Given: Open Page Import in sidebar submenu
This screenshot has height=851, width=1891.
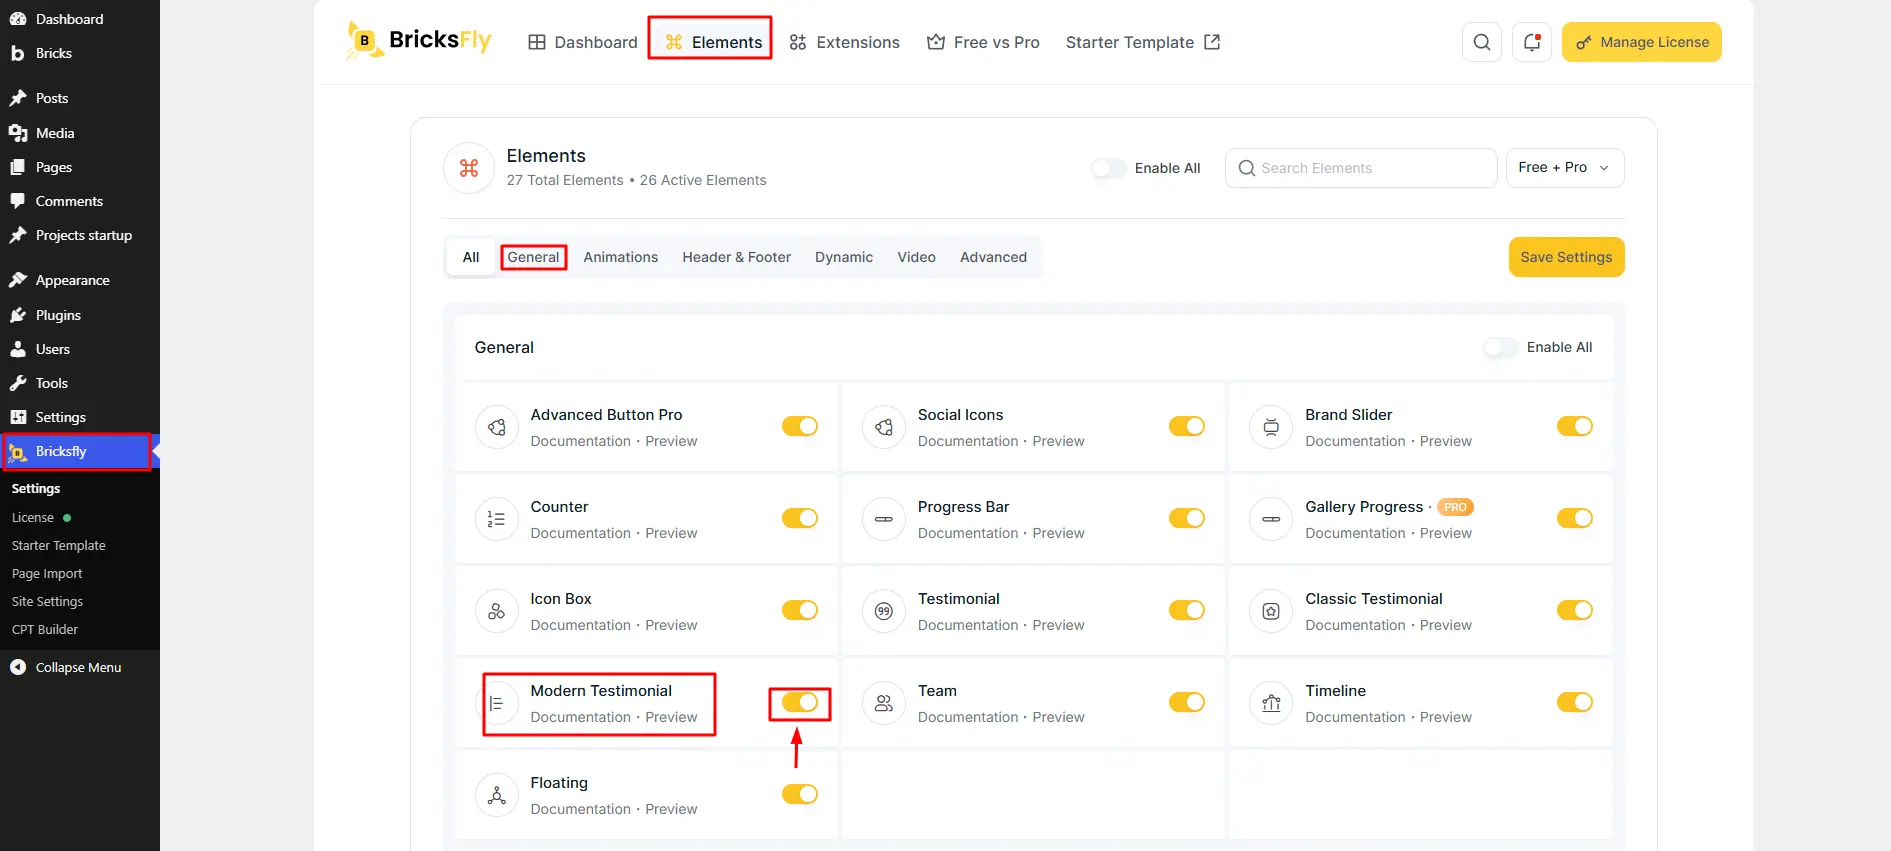Looking at the screenshot, I should click(47, 574).
